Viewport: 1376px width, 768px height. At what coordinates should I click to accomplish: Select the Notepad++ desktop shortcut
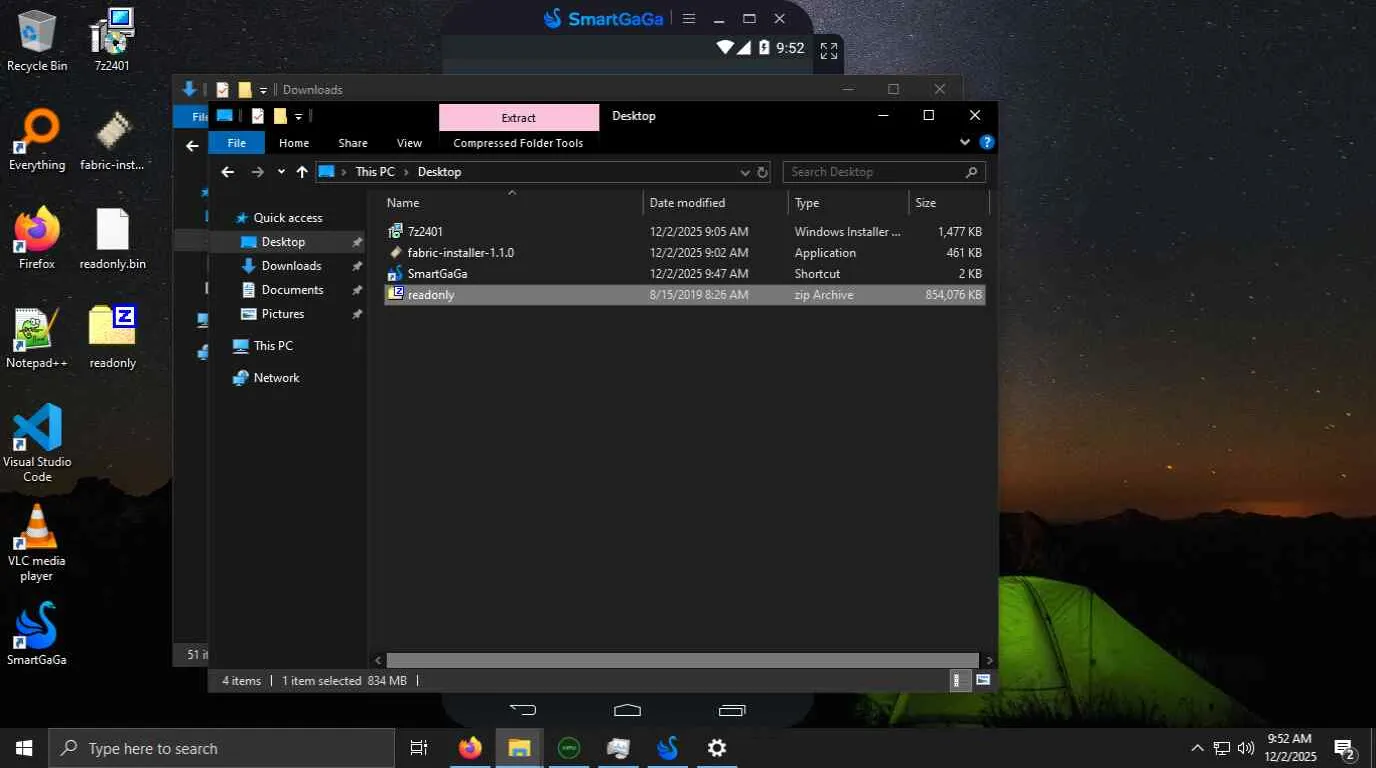[37, 338]
